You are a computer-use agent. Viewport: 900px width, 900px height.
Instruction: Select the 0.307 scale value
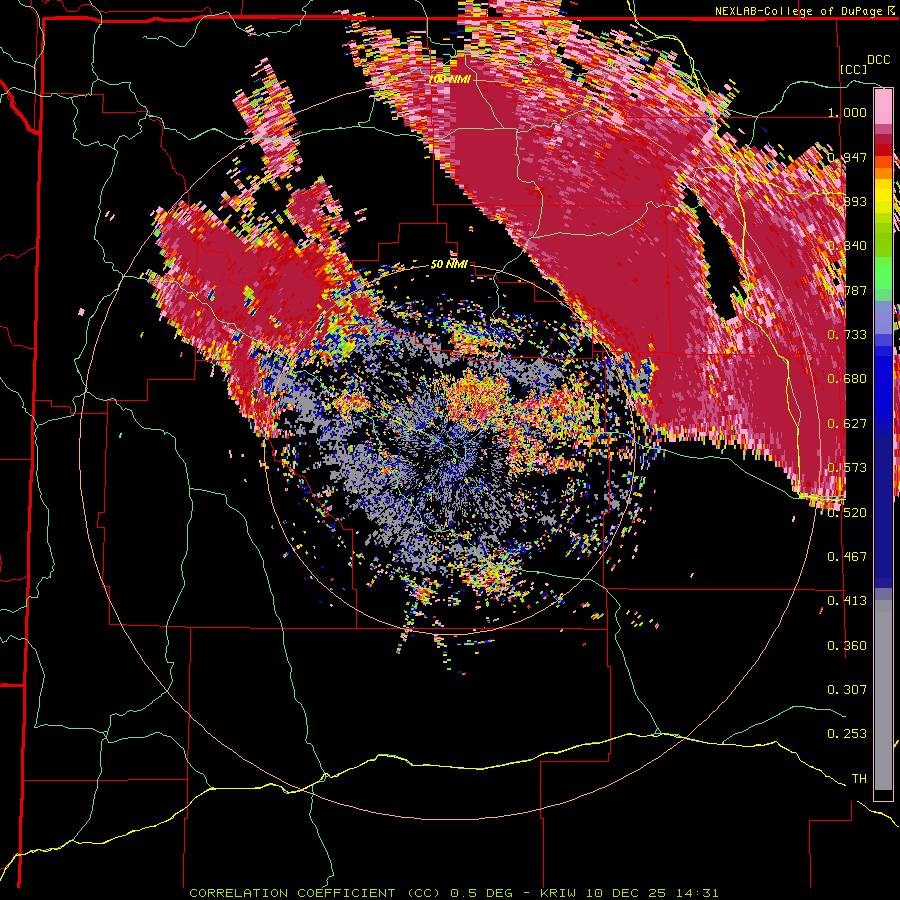click(x=847, y=690)
